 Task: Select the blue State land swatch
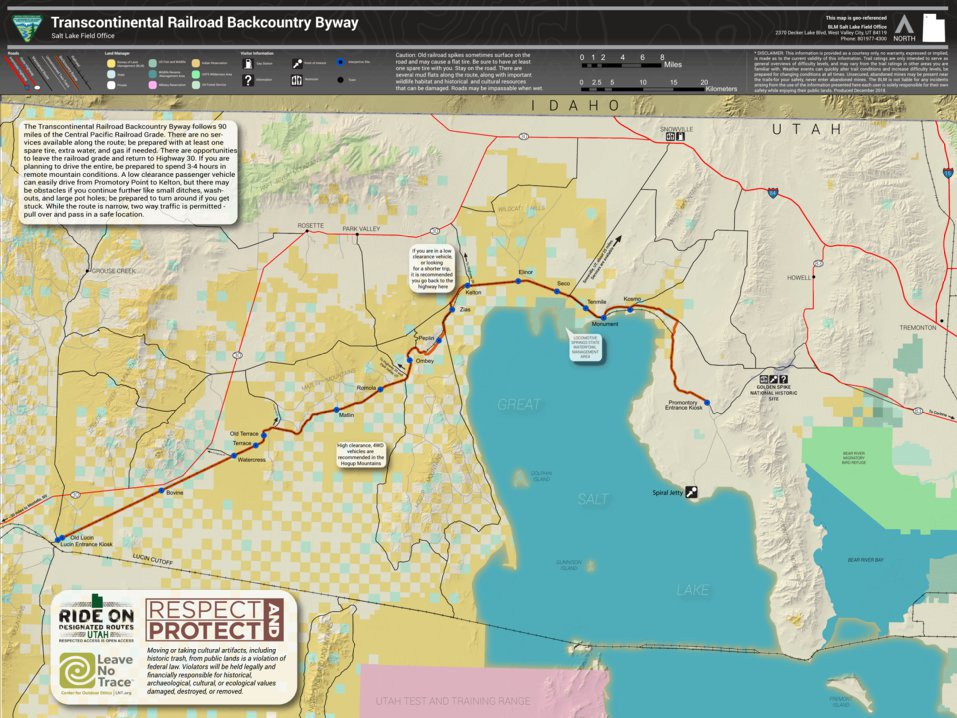(111, 74)
